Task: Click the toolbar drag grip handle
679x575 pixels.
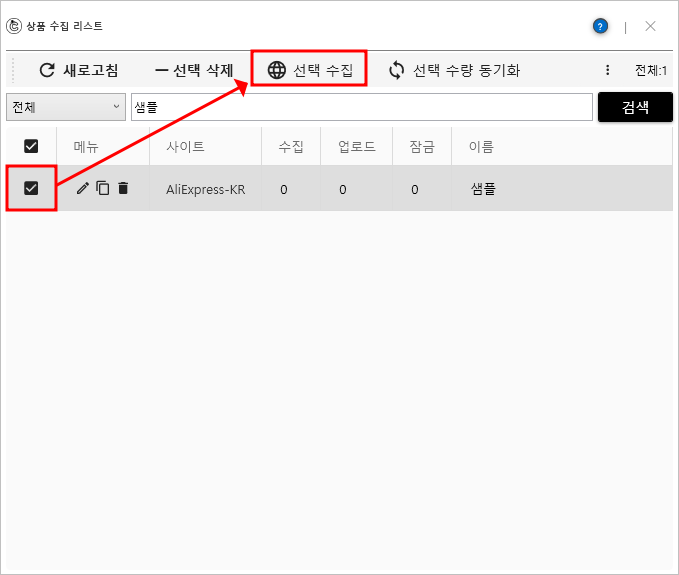Action: 13,70
